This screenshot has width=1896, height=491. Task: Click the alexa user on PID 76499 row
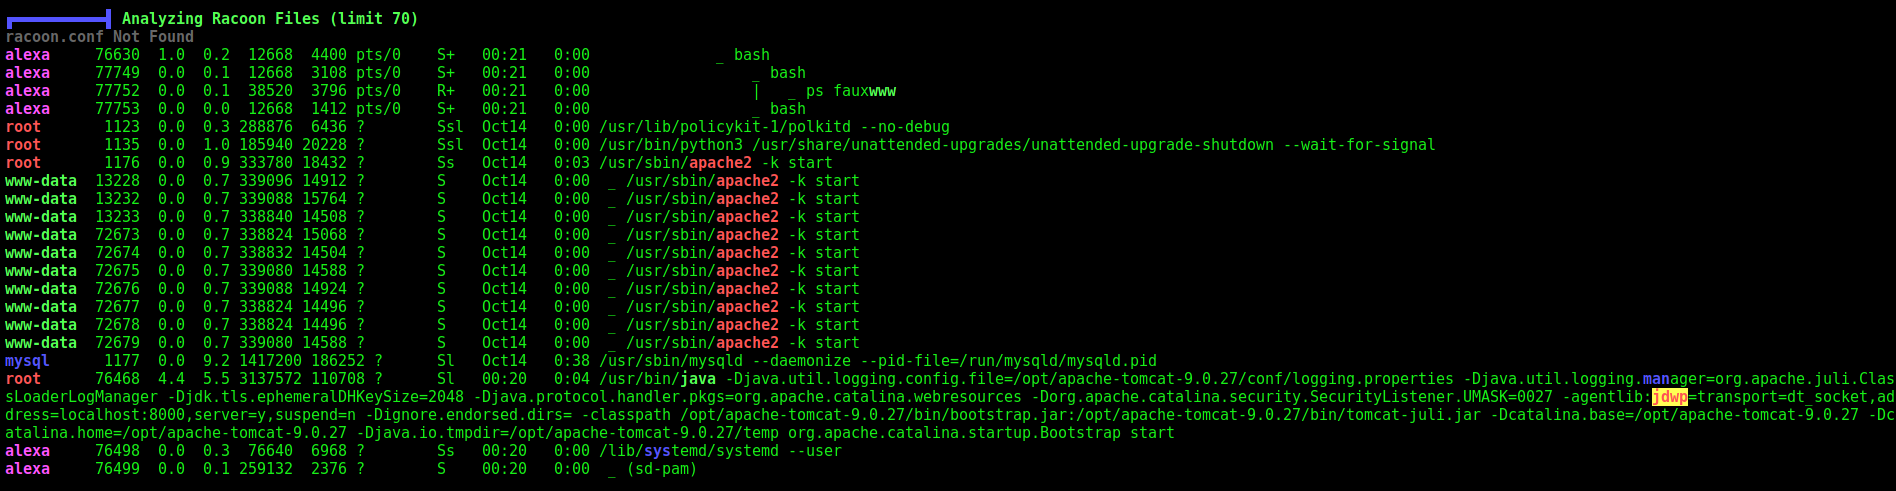[27, 469]
